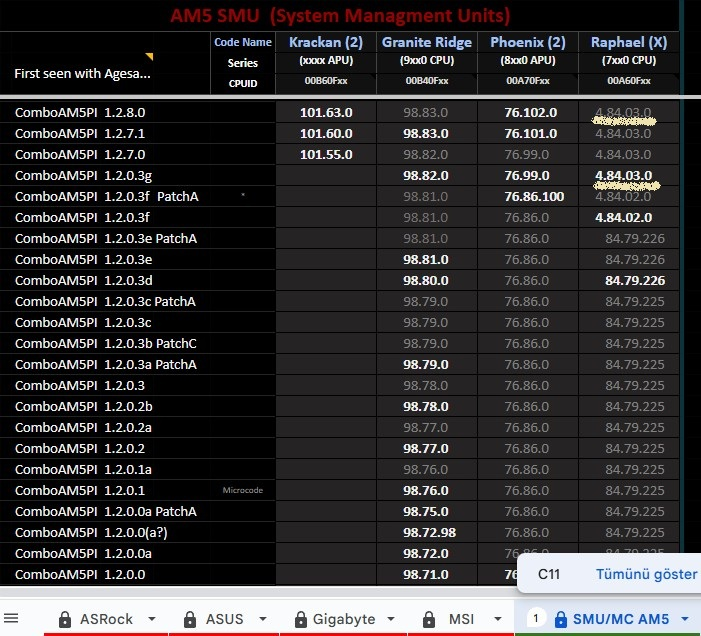Open the Raphael (X) header link
Screen dimensions: 701x636
[629, 42]
